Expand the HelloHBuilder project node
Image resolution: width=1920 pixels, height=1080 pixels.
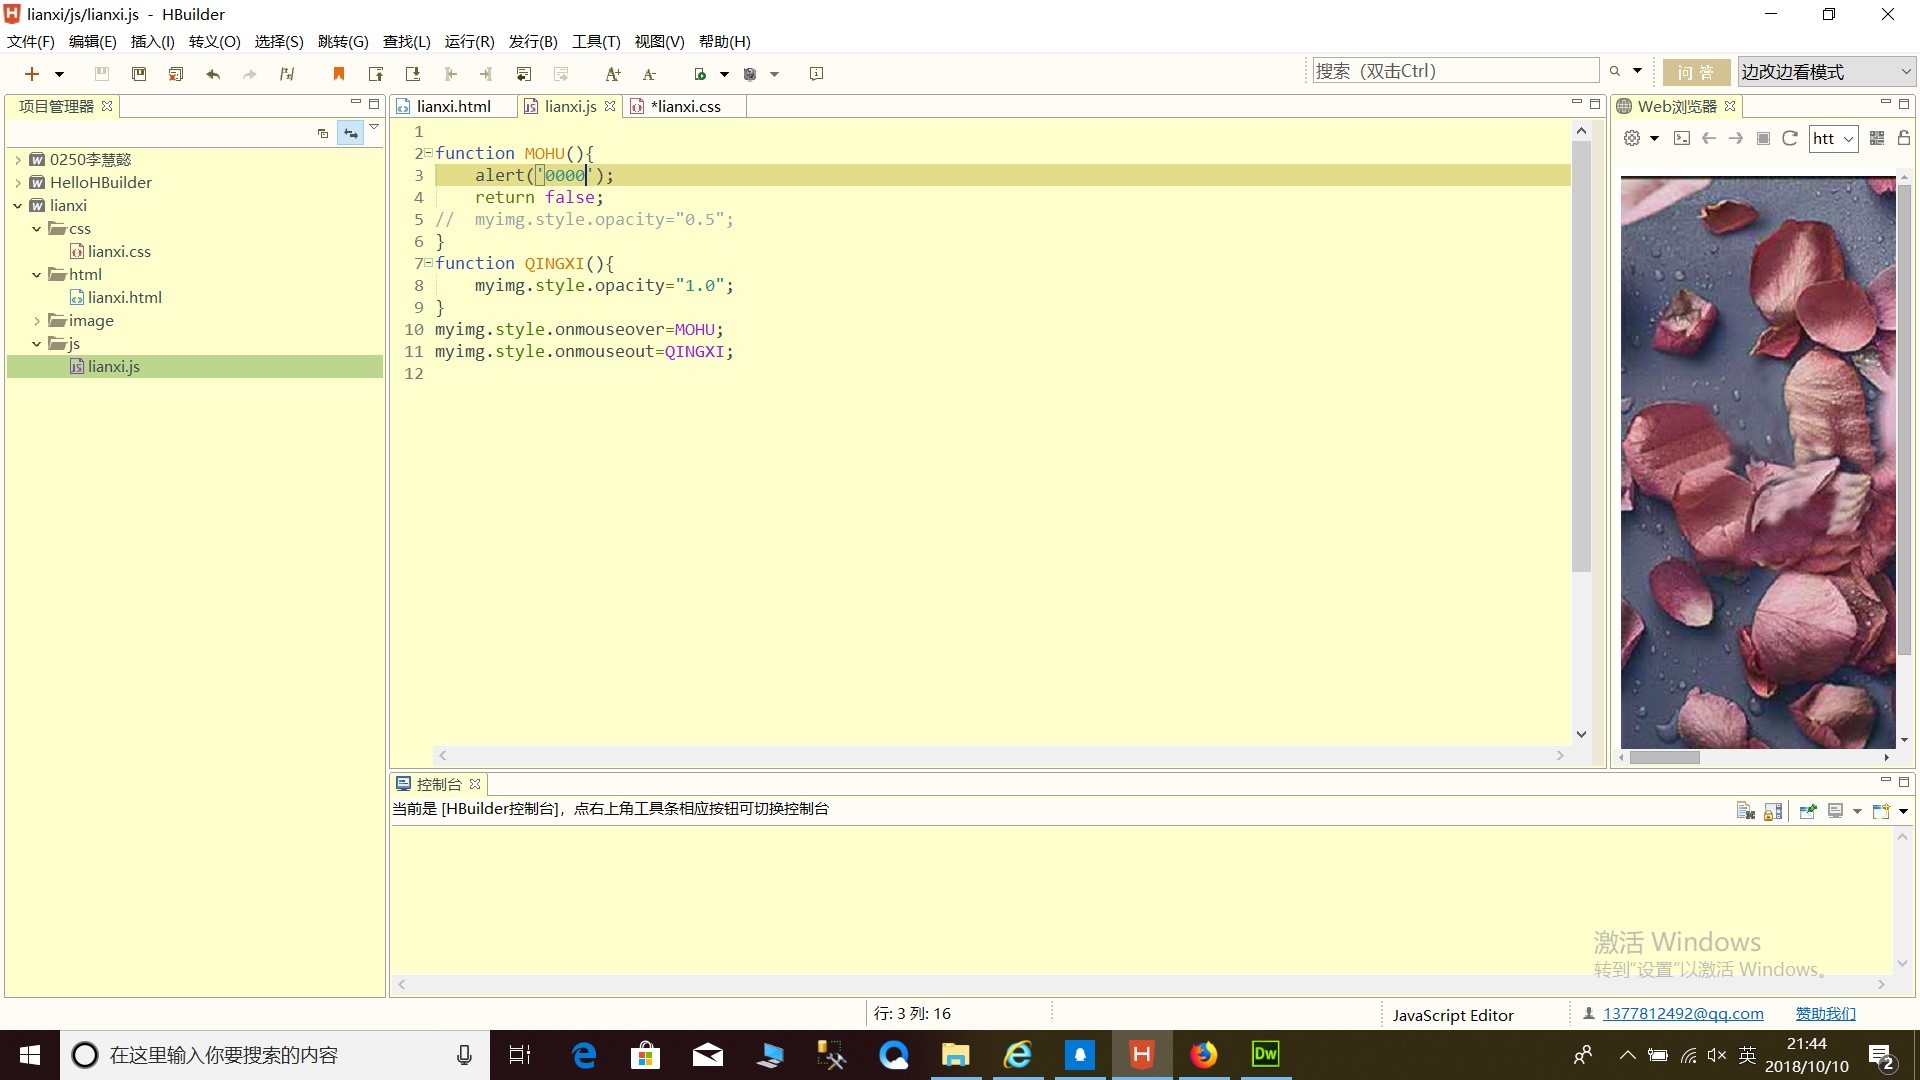point(18,183)
